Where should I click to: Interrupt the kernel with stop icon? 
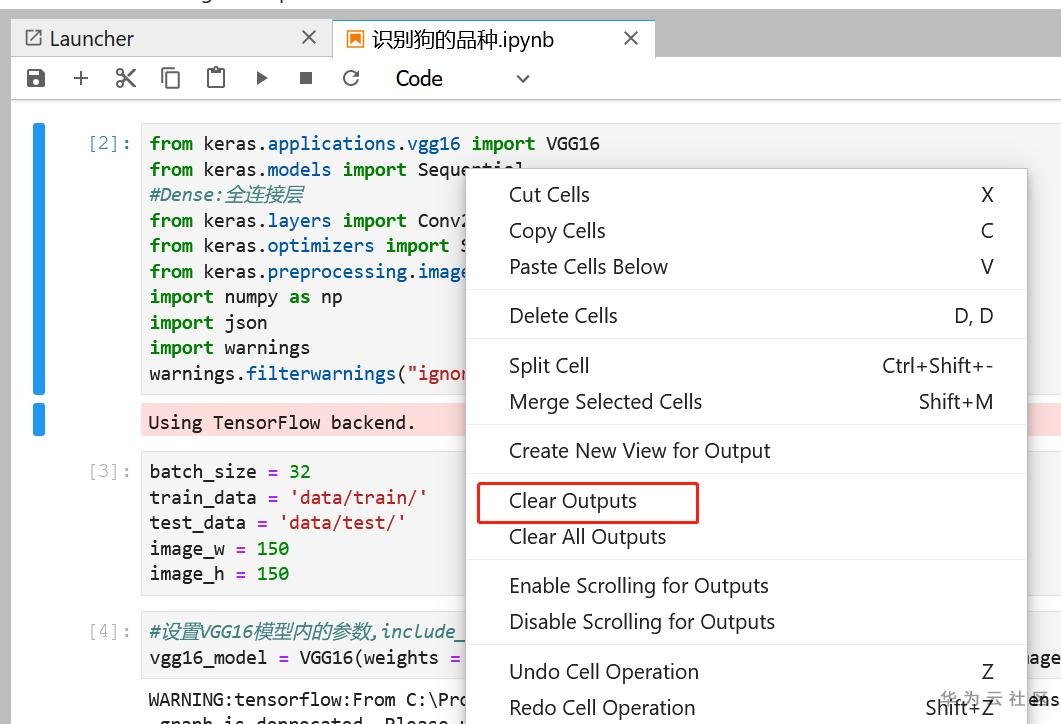coord(306,78)
